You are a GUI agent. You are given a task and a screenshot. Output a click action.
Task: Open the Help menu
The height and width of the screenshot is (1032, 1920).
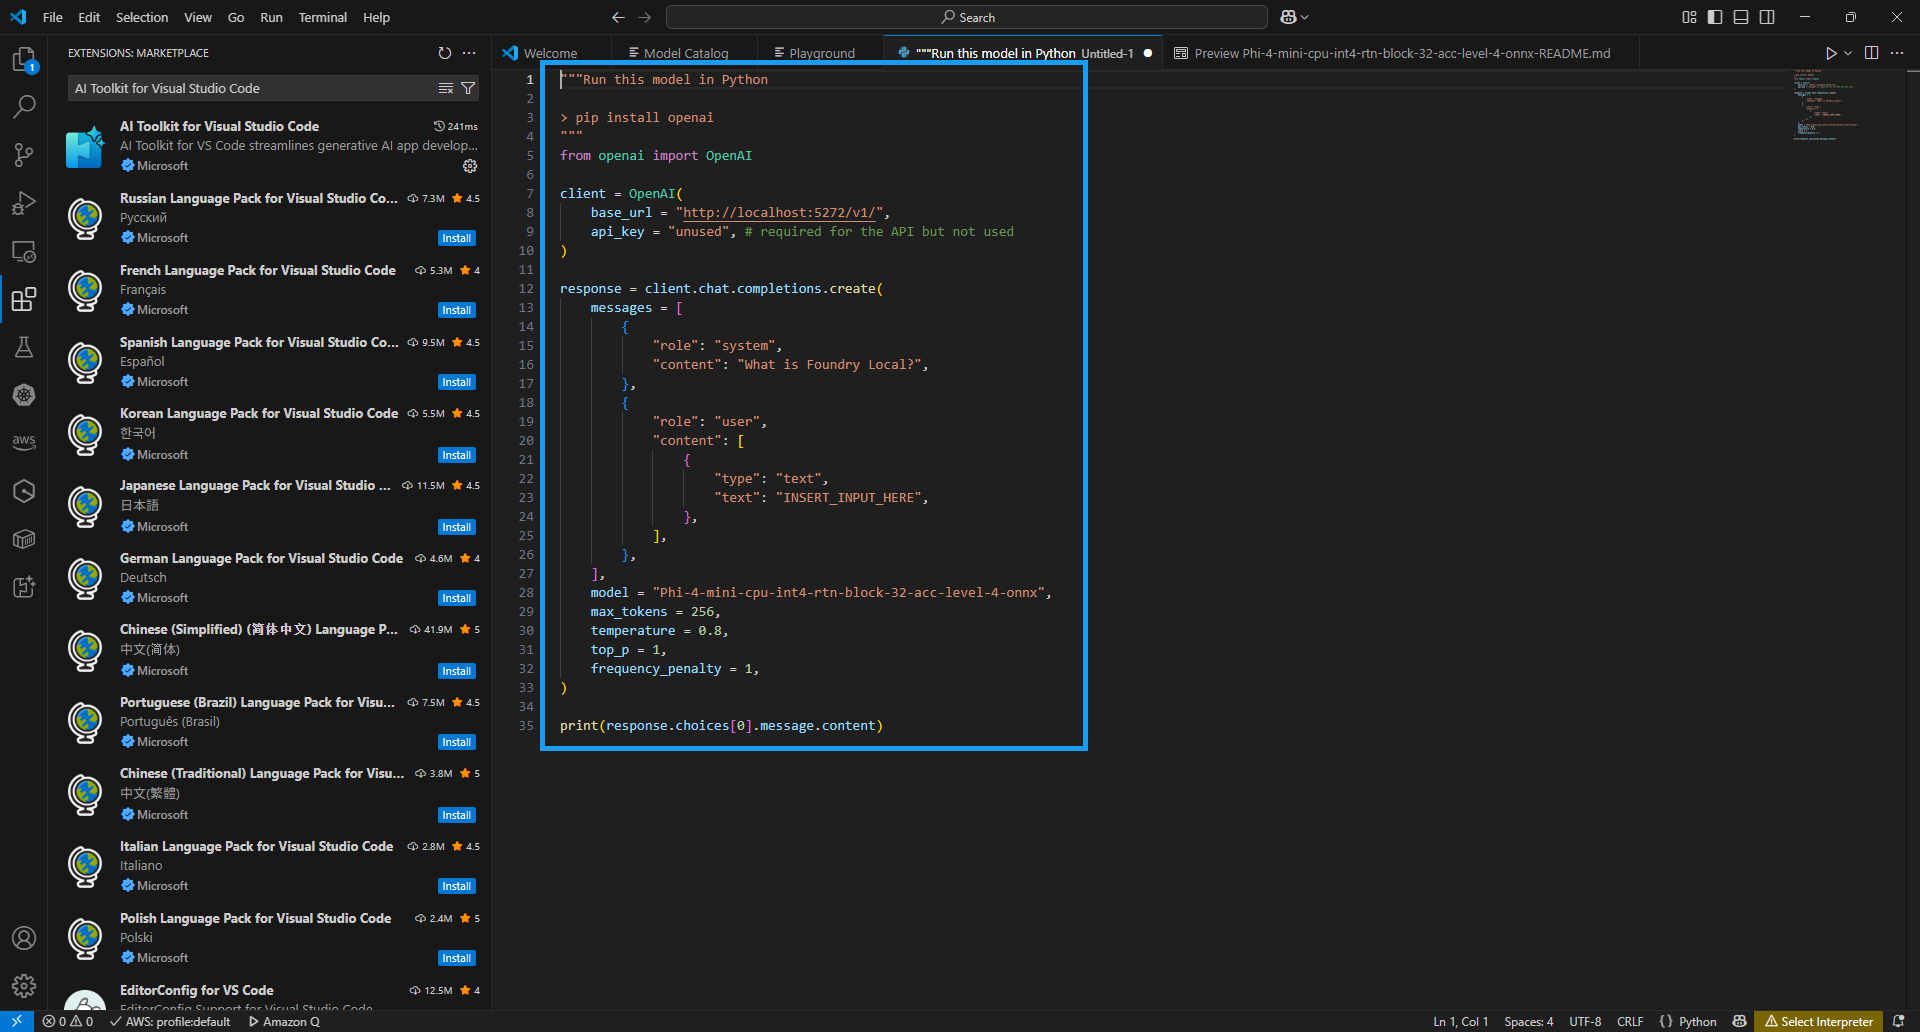pos(376,17)
